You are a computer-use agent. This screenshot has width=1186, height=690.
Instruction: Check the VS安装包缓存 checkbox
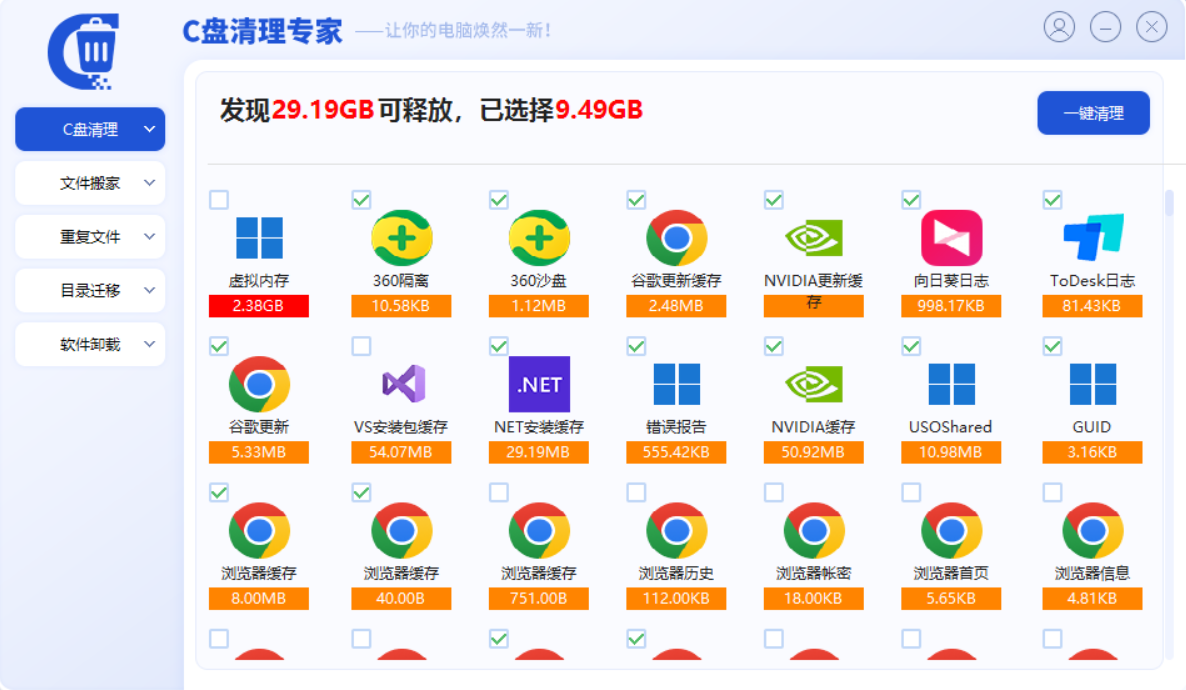[361, 346]
